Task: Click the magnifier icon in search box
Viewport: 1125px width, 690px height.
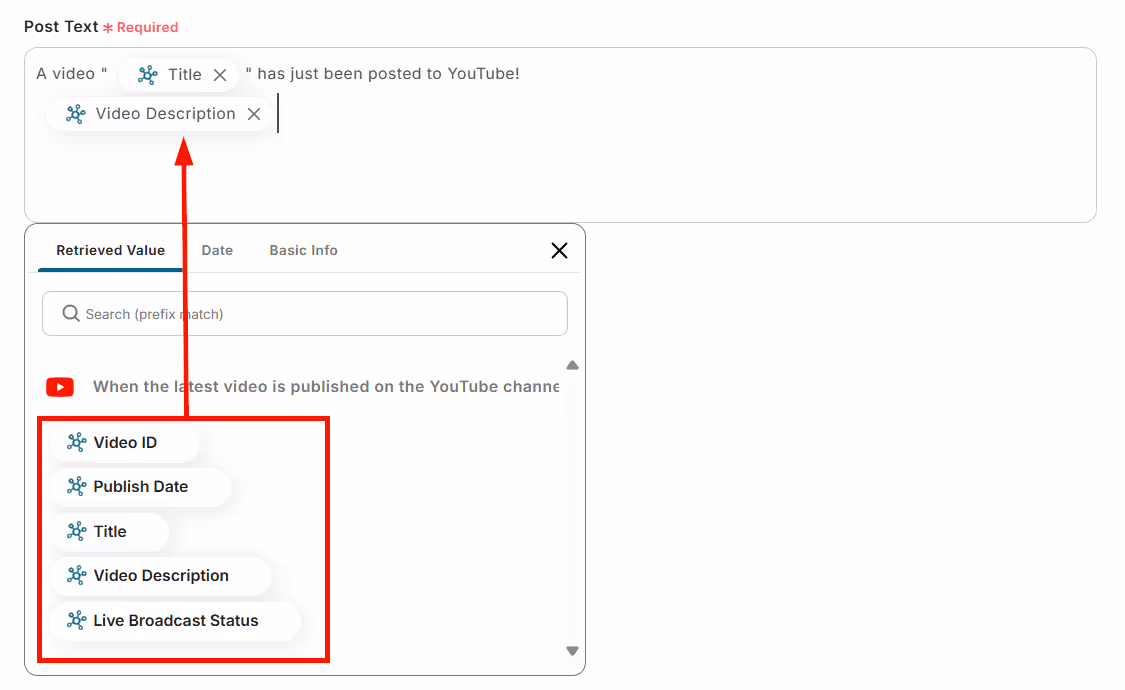Action: tap(70, 313)
